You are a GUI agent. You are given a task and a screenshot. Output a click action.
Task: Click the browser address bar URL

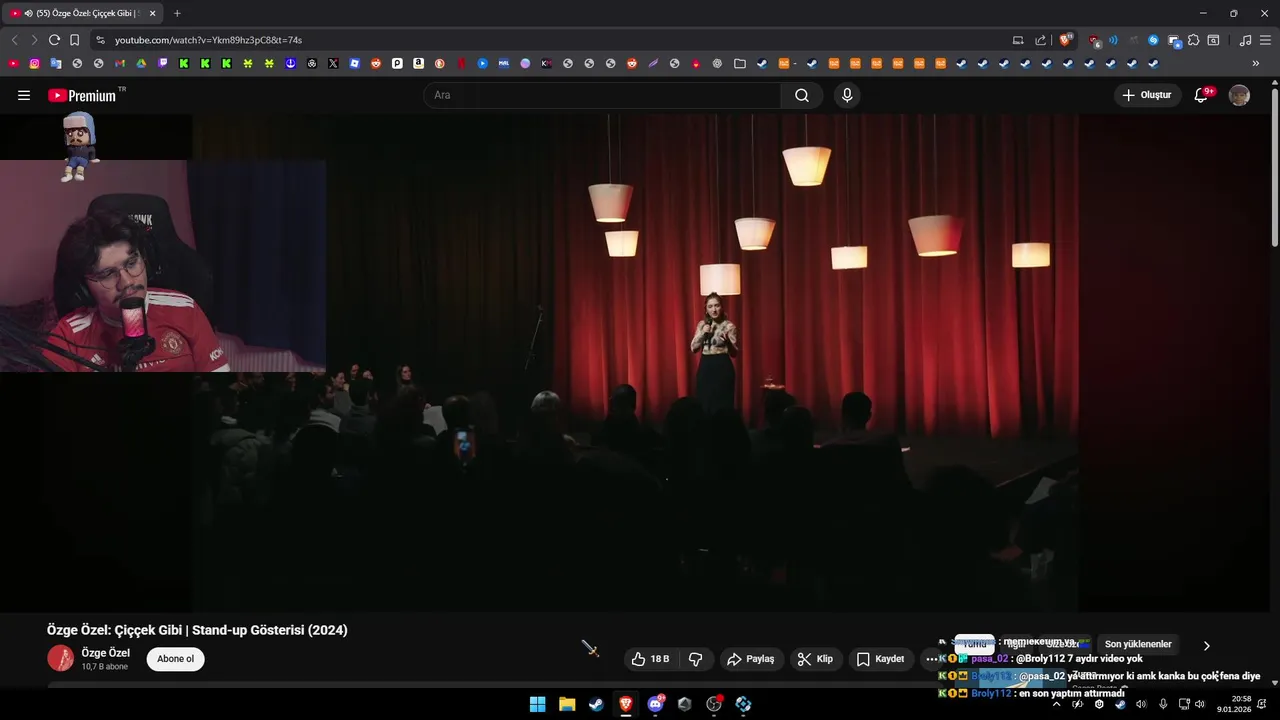[208, 40]
